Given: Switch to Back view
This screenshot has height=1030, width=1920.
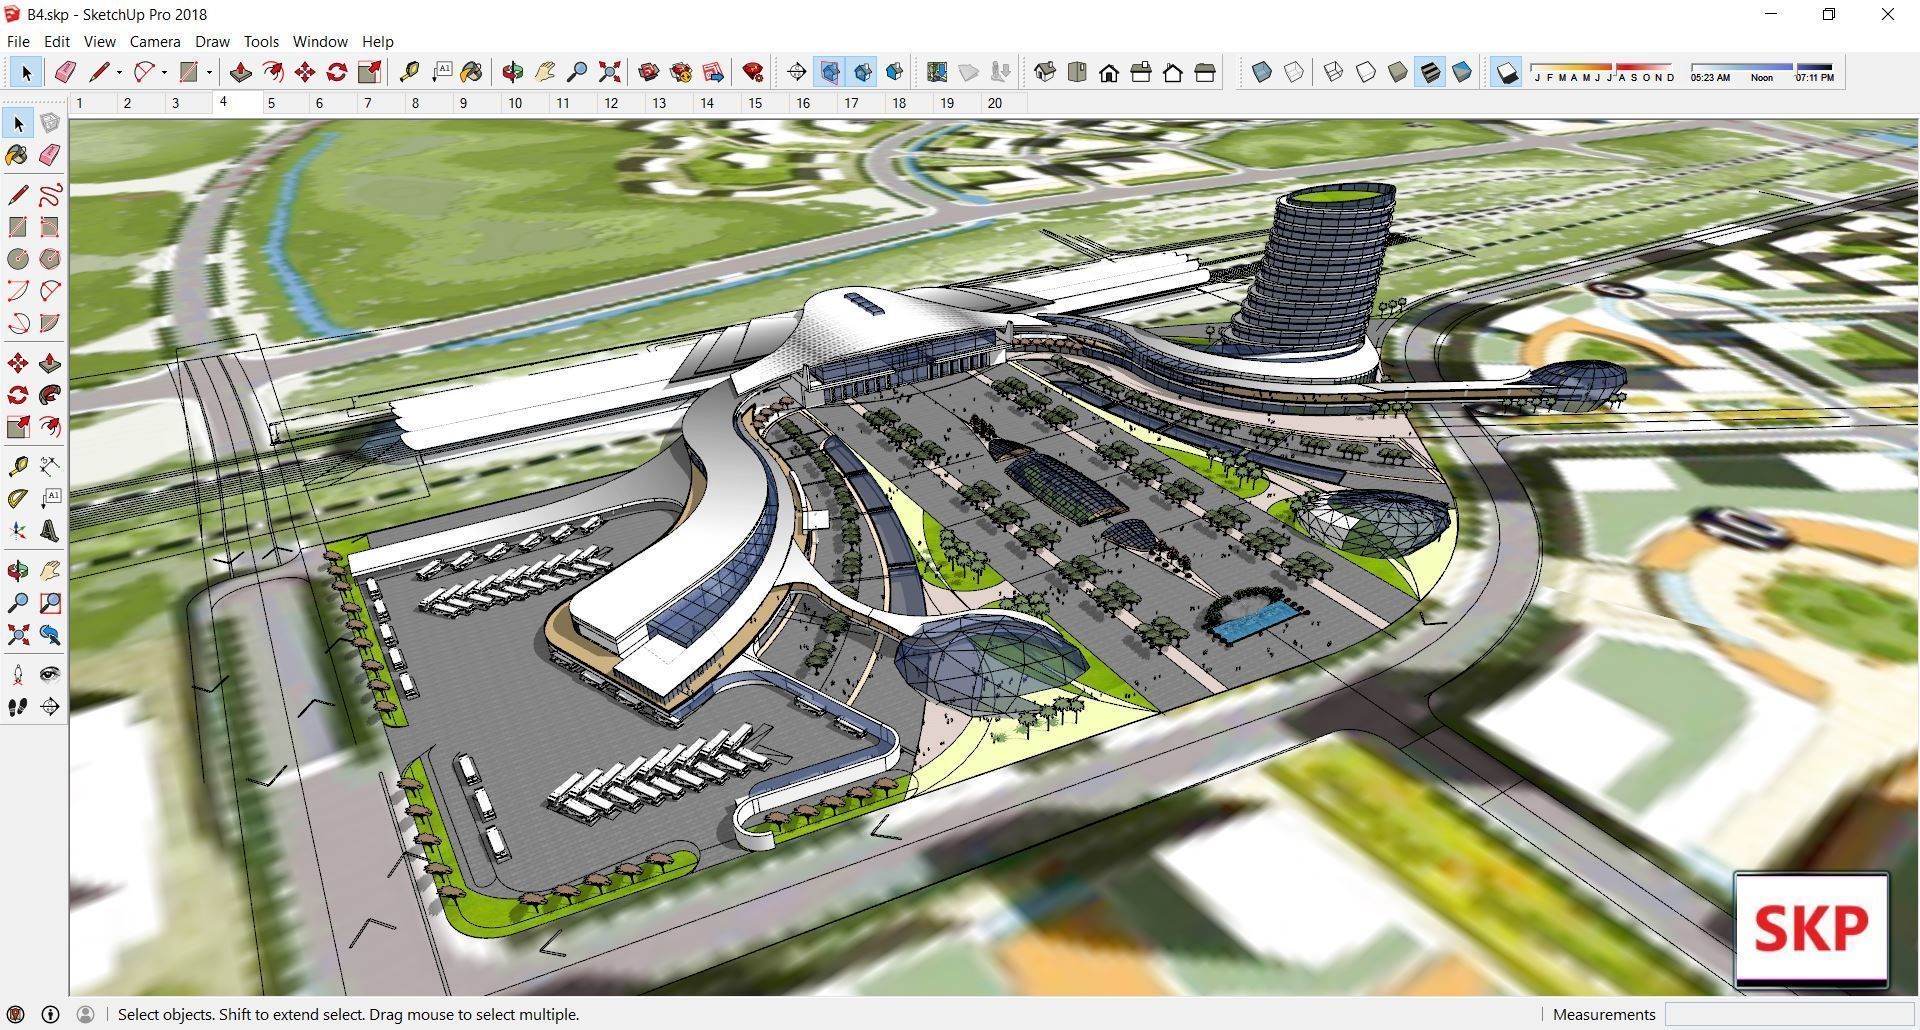Looking at the screenshot, I should 1173,72.
